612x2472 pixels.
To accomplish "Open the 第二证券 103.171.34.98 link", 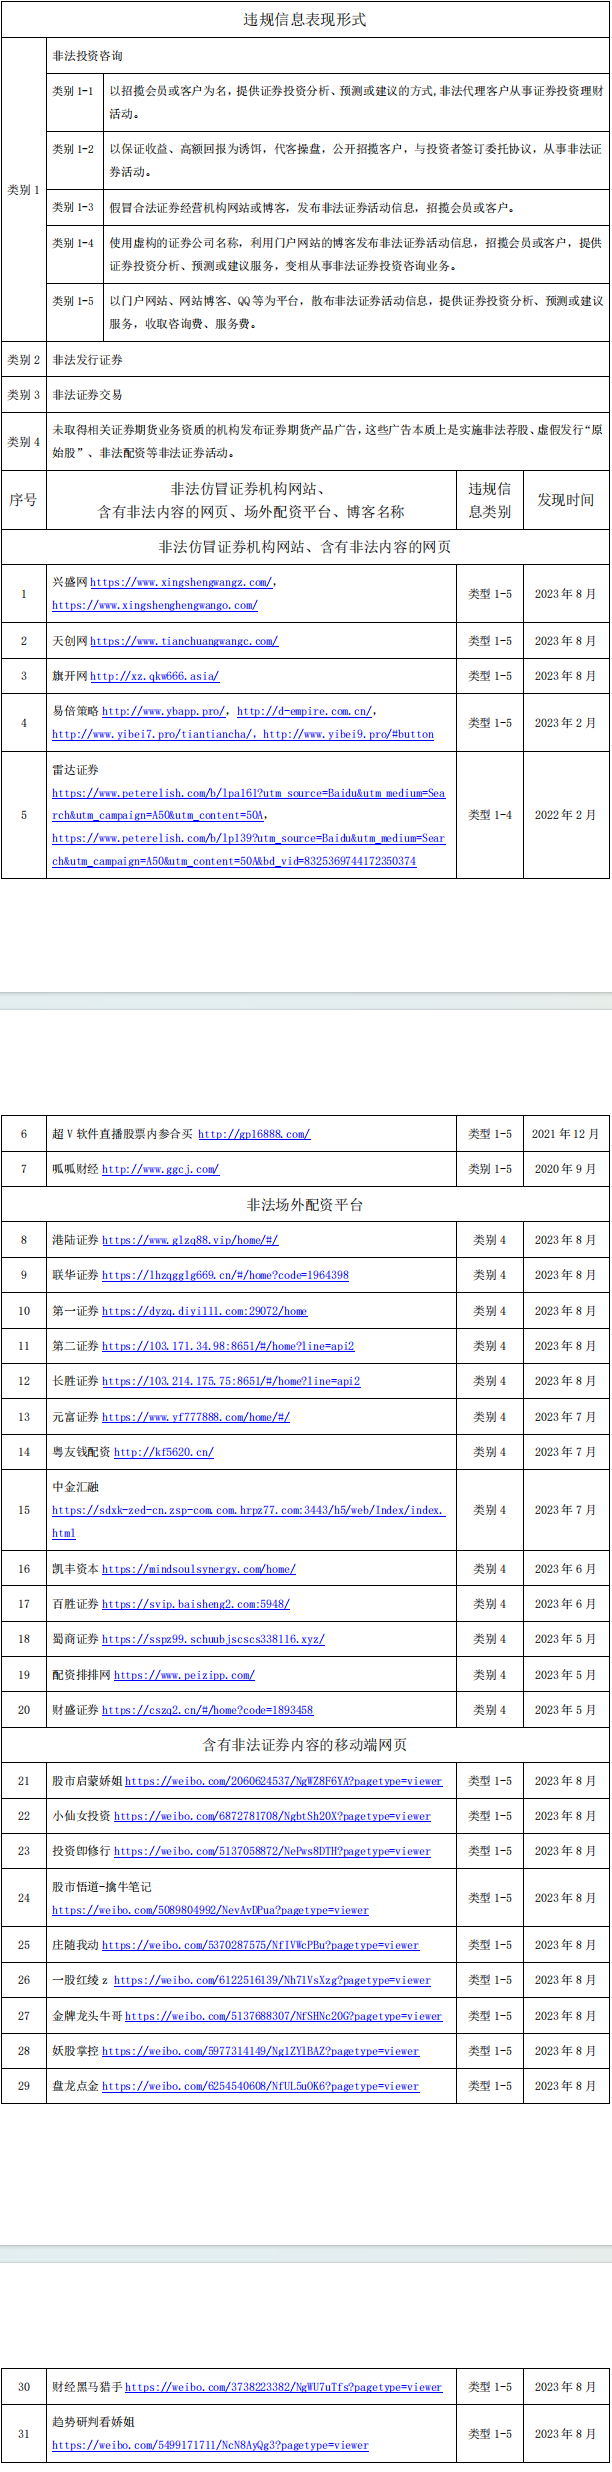I will coord(228,1346).
